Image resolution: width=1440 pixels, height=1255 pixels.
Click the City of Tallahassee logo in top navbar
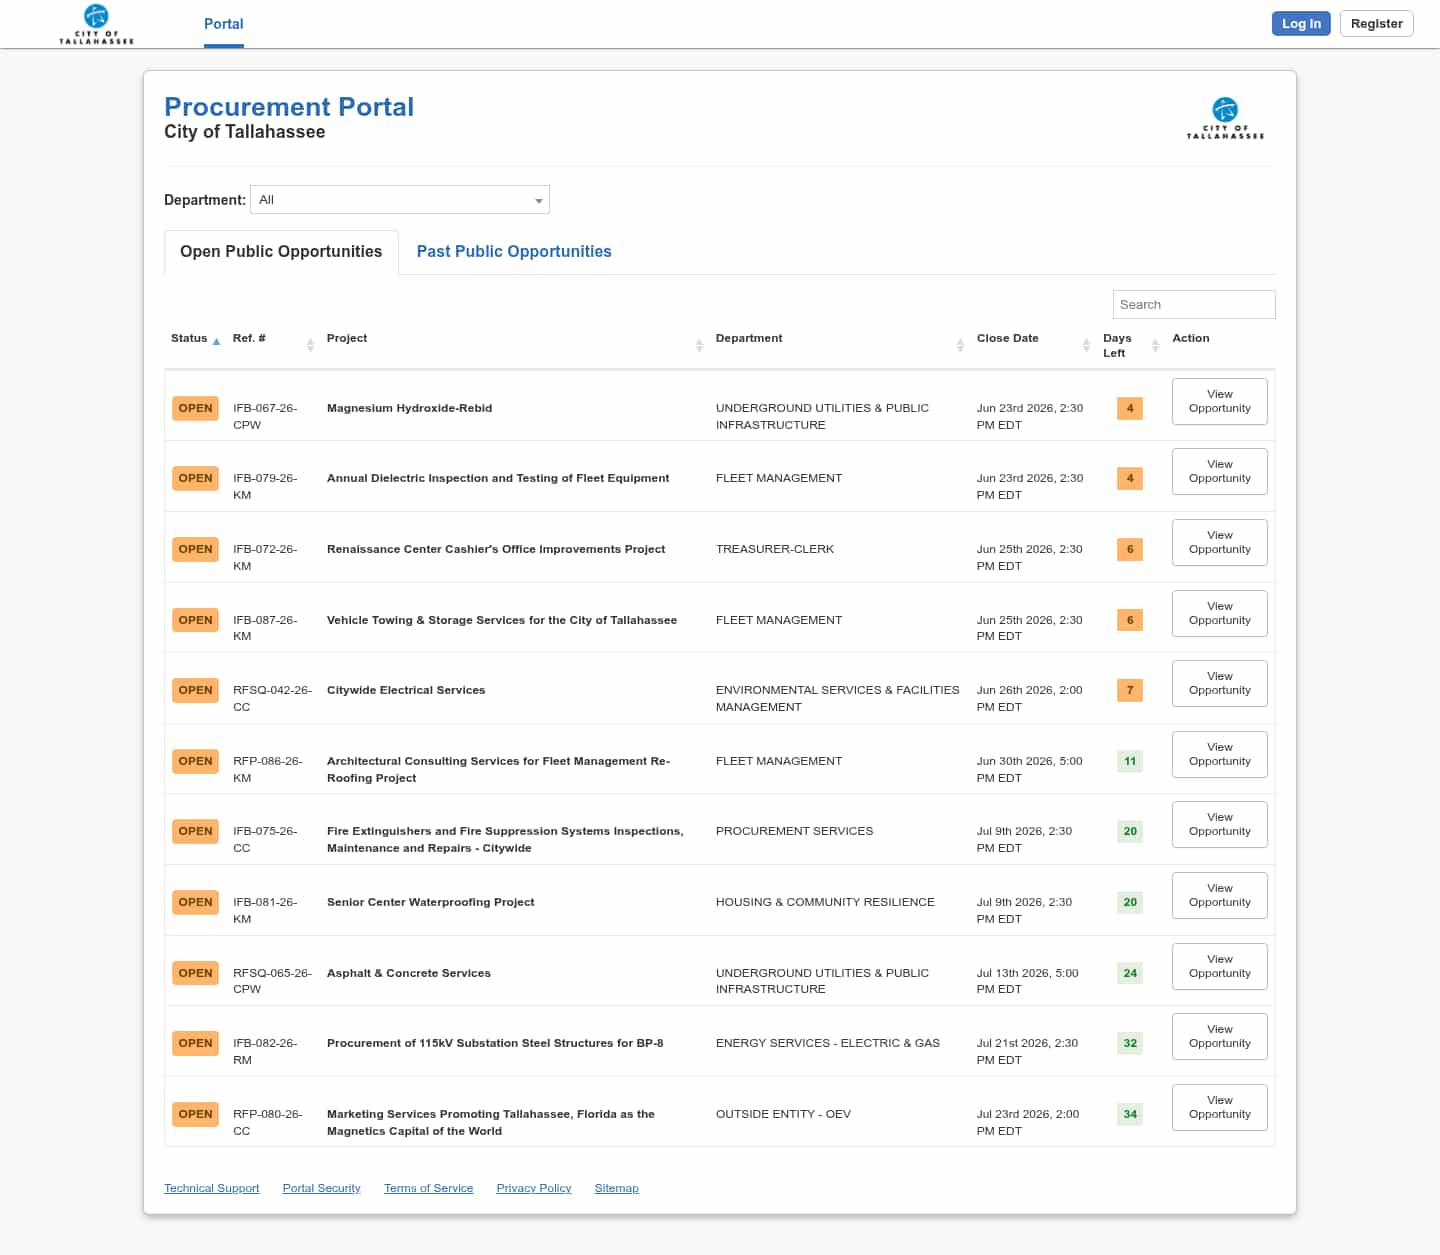[x=96, y=24]
